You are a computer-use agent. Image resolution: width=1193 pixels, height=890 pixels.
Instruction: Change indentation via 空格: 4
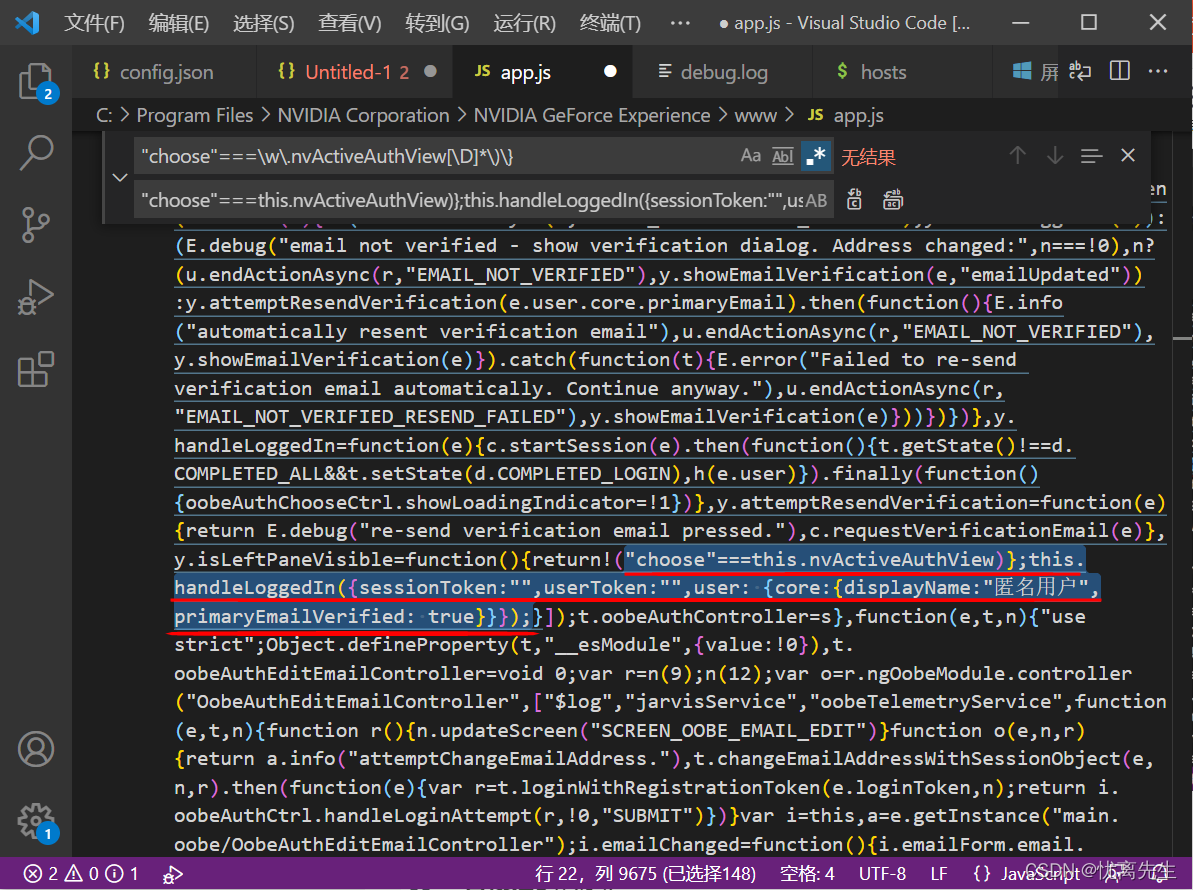tap(807, 874)
